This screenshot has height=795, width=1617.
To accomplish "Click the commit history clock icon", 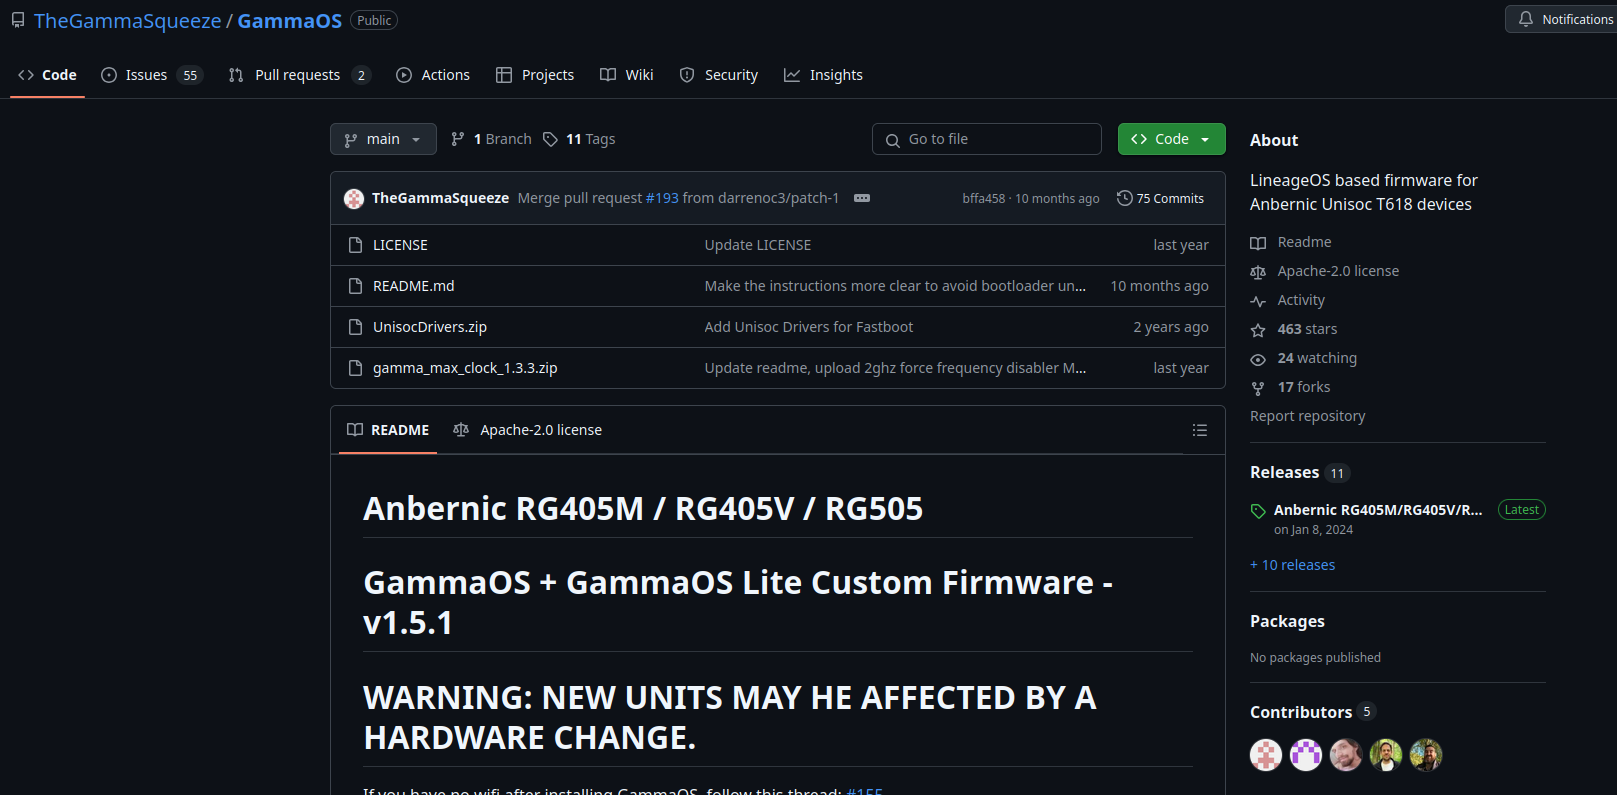I will 1124,198.
